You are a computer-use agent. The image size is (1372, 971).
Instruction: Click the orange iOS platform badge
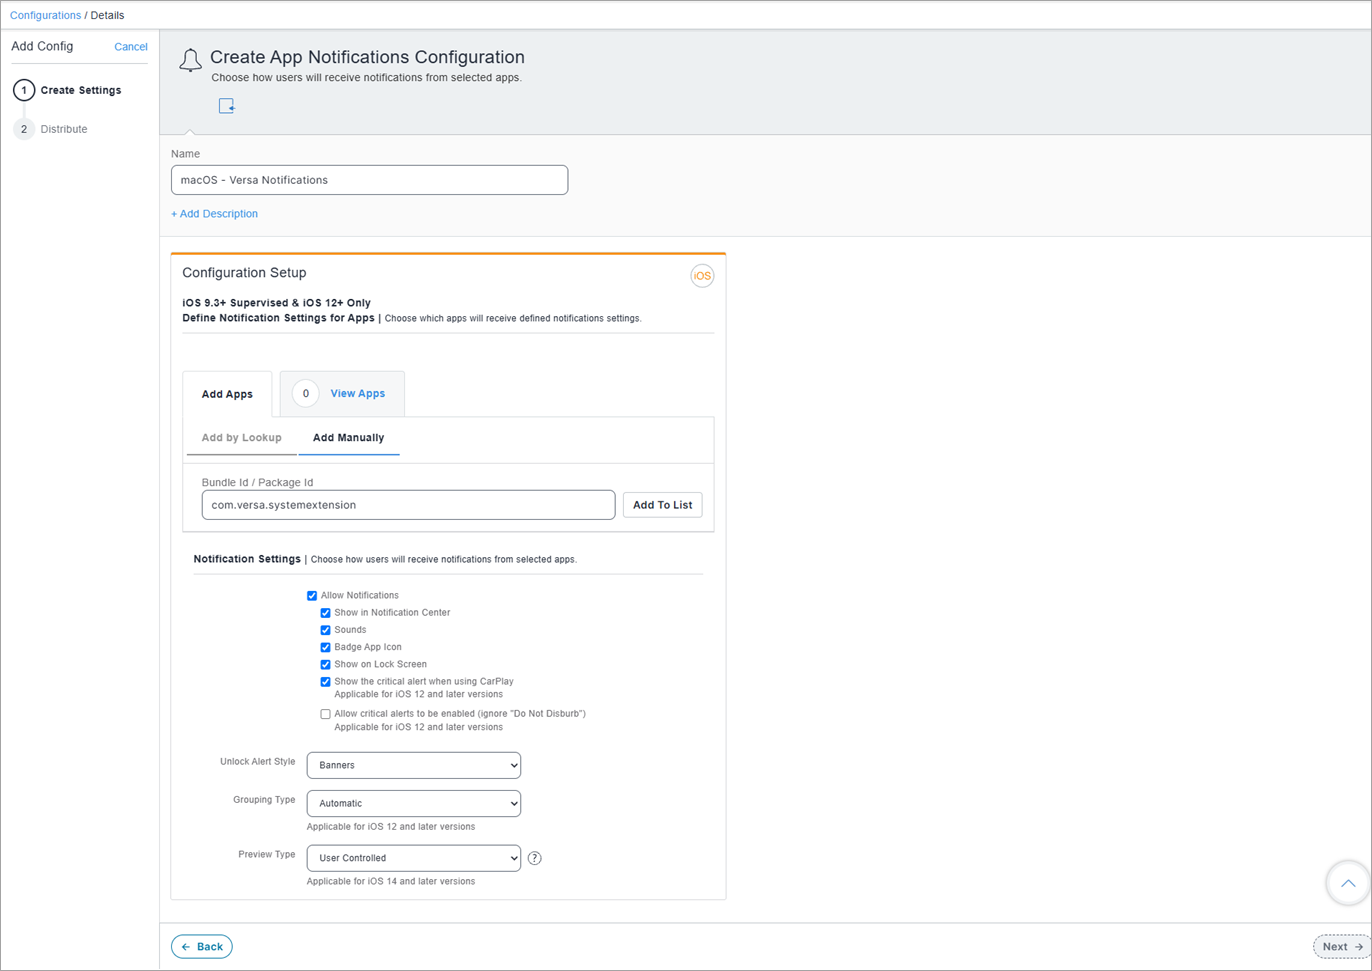[x=702, y=276]
